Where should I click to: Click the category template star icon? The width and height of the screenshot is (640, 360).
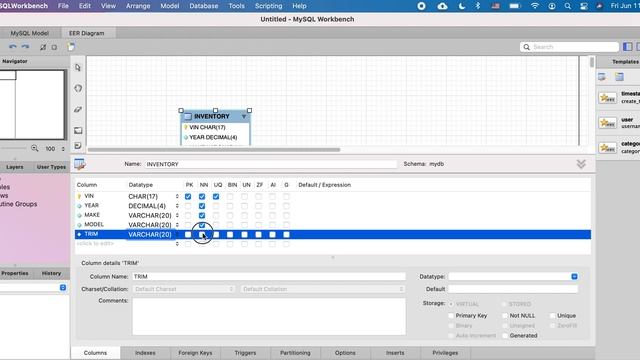coord(607,148)
